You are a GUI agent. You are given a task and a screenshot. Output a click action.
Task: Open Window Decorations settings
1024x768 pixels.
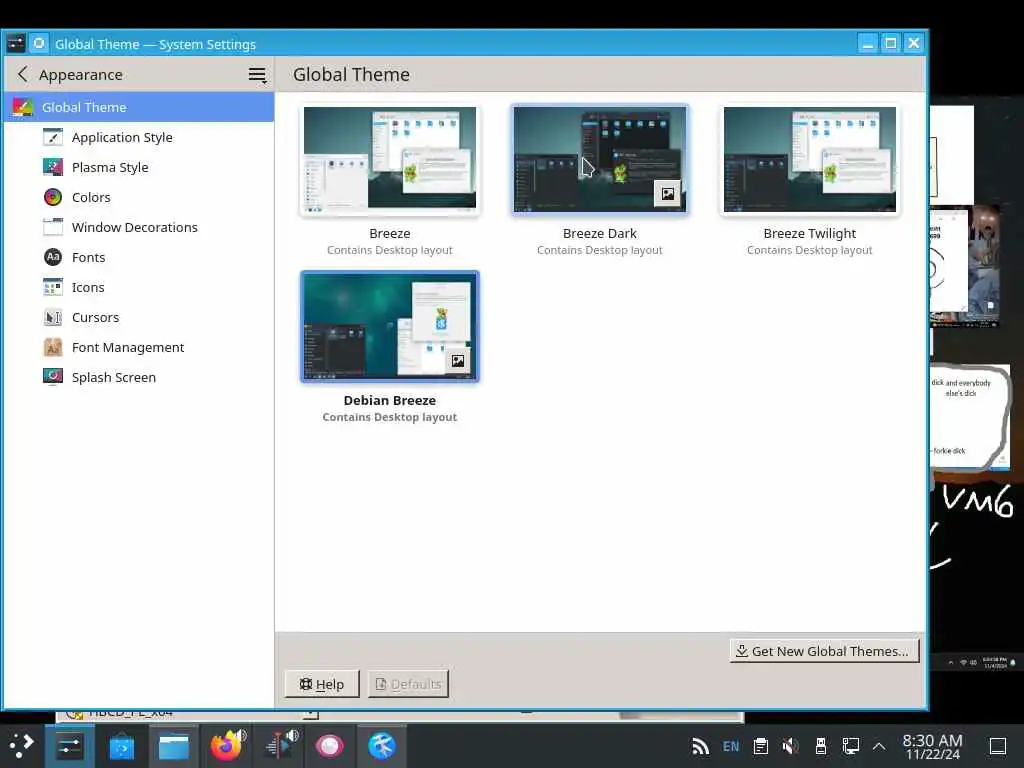tap(138, 227)
